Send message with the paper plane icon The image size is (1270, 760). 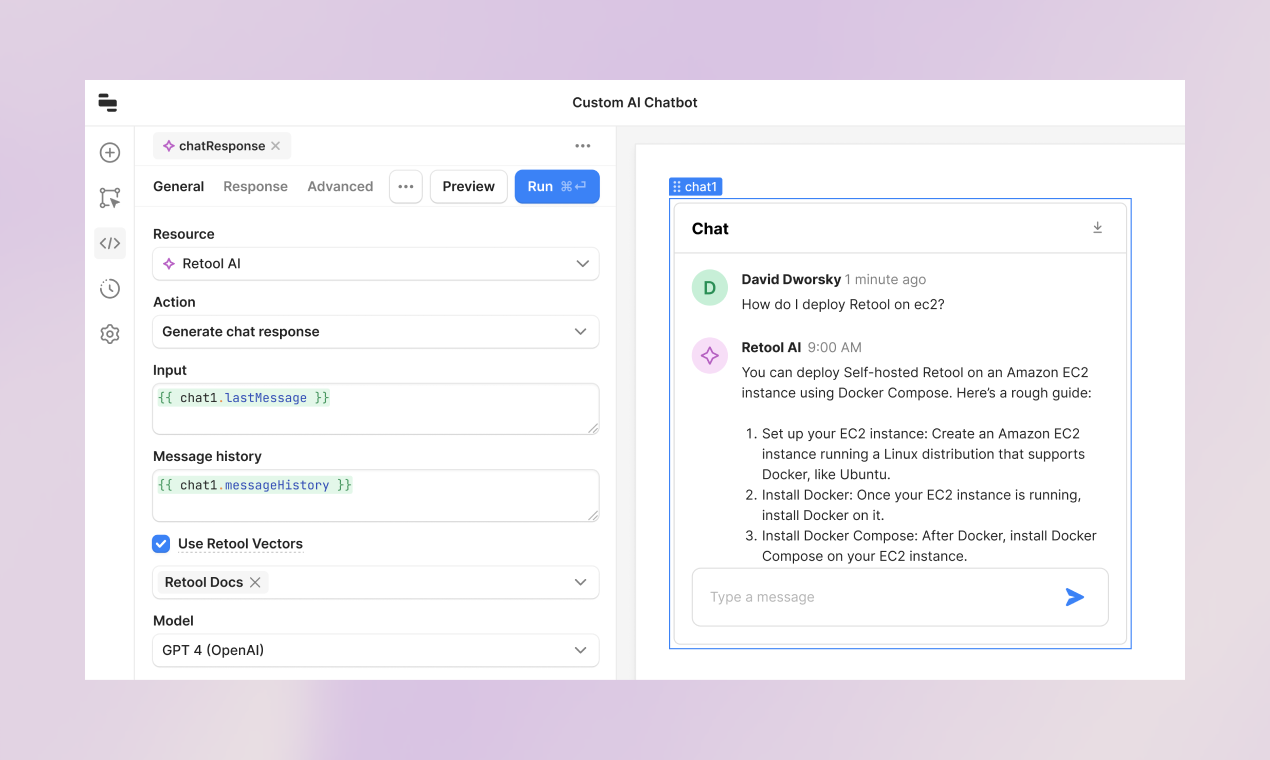pos(1075,597)
